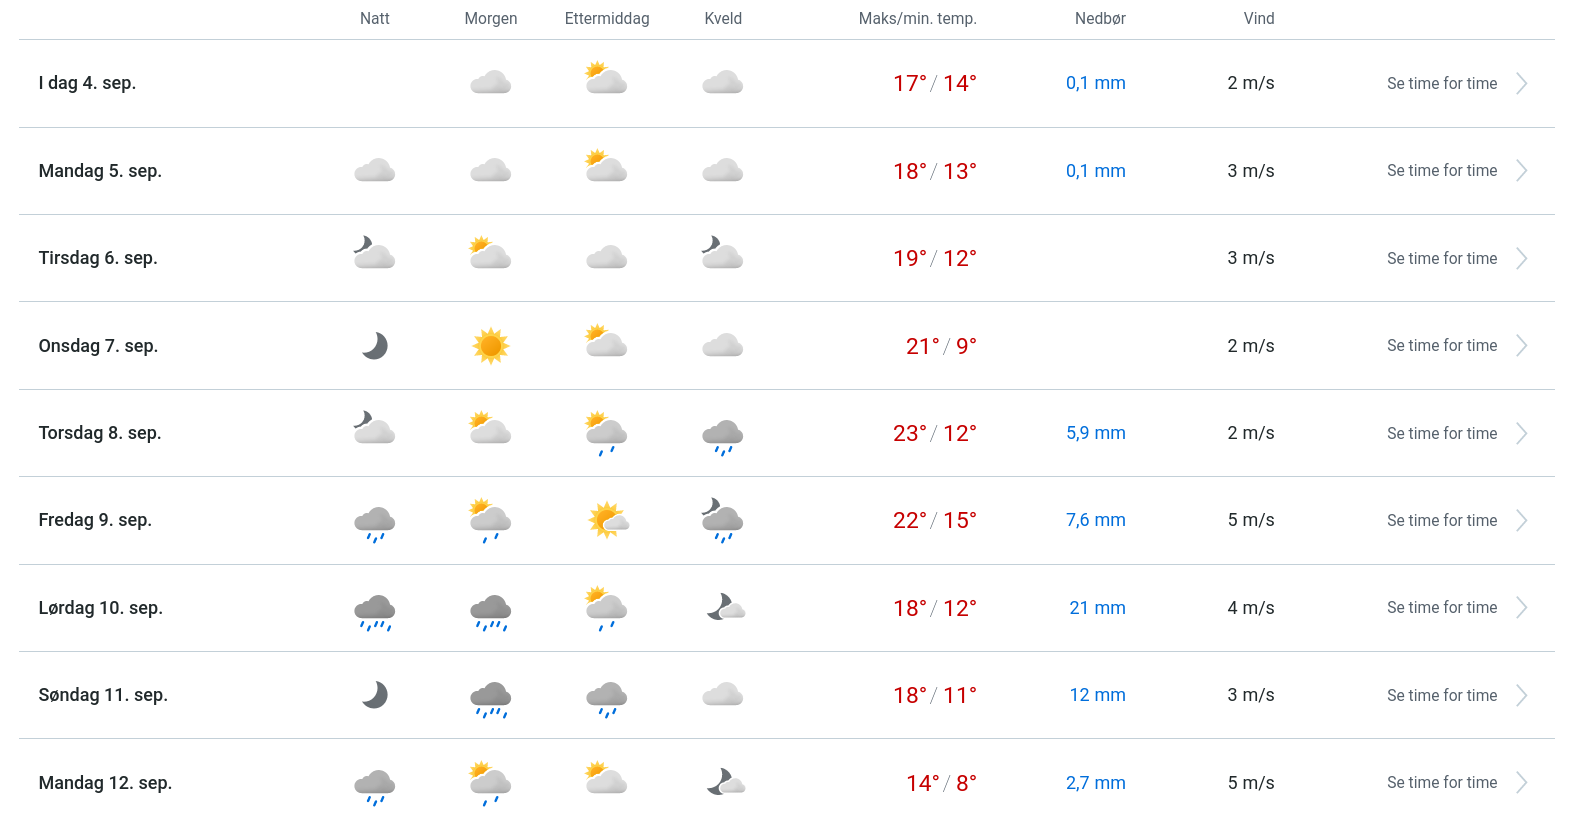Click the sunny icon for Onsdag morning

[x=490, y=346]
